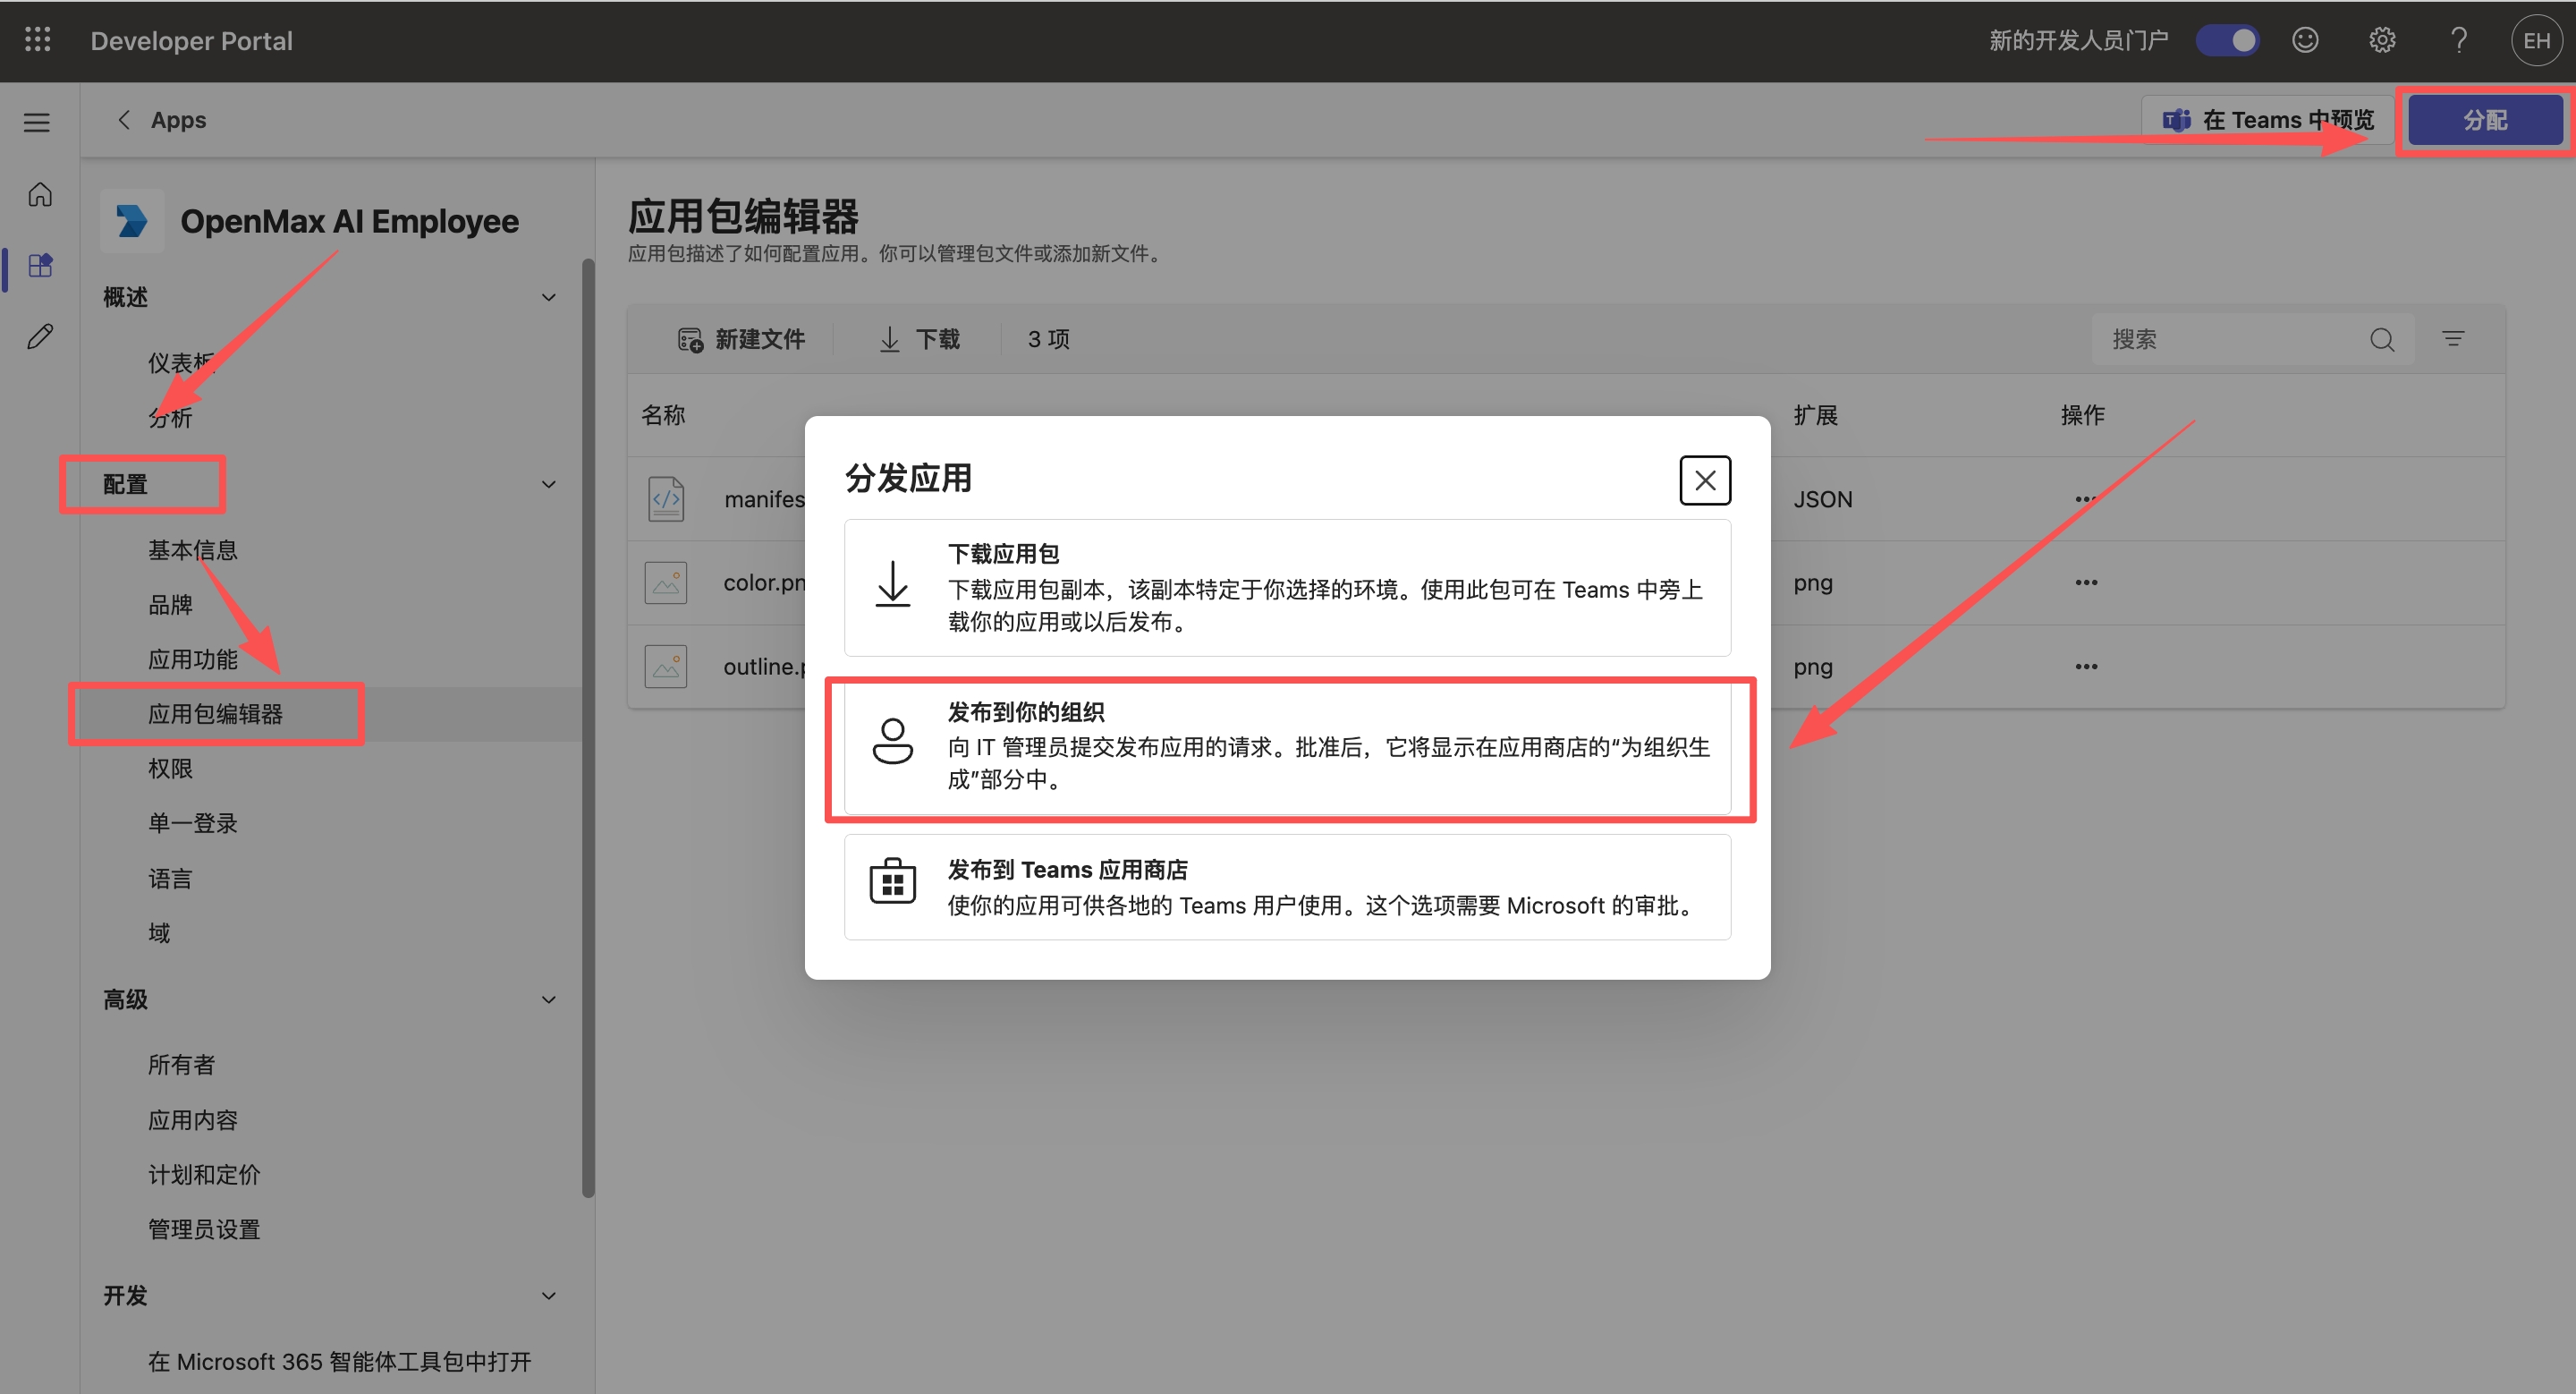Open more actions for outline.png row
The height and width of the screenshot is (1394, 2576).
tap(2086, 666)
